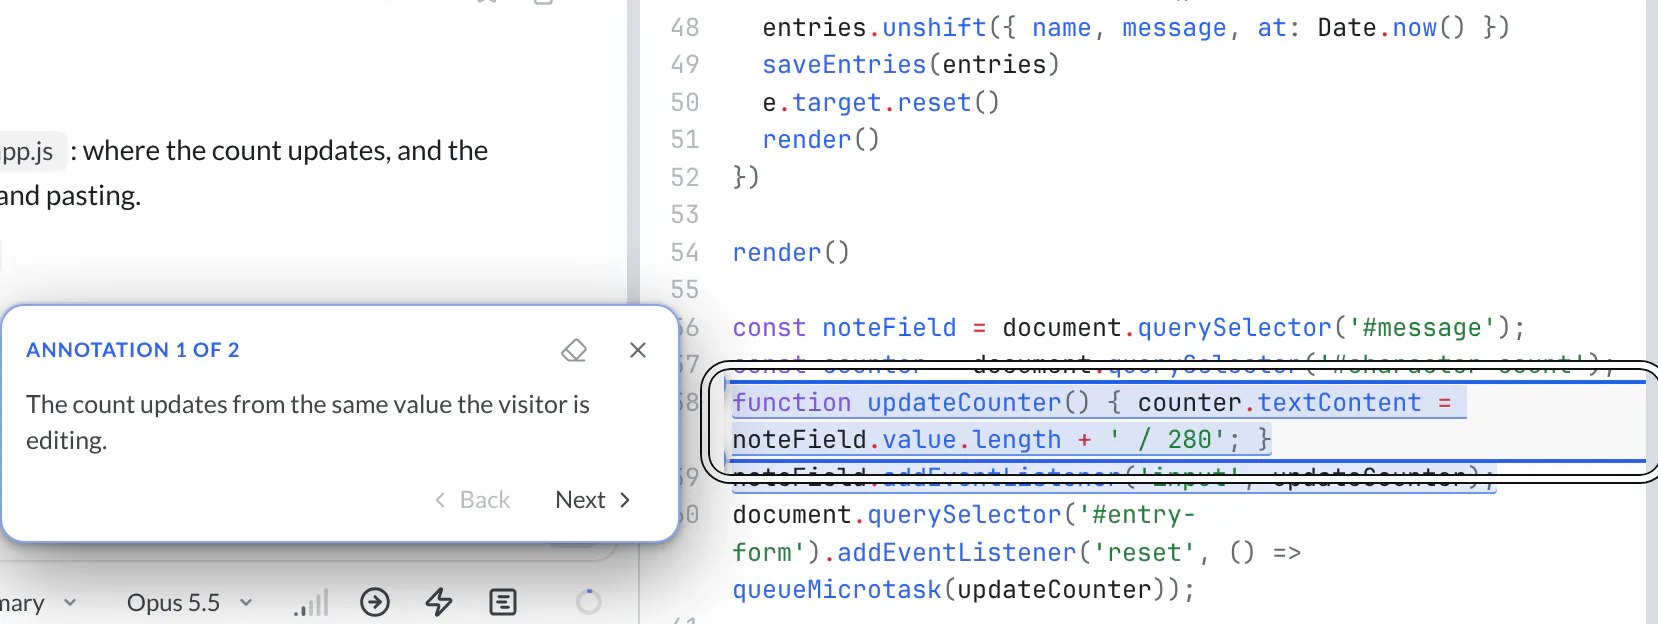Click the 'noteField.value.length' code line
The height and width of the screenshot is (624, 1658).
point(1002,440)
